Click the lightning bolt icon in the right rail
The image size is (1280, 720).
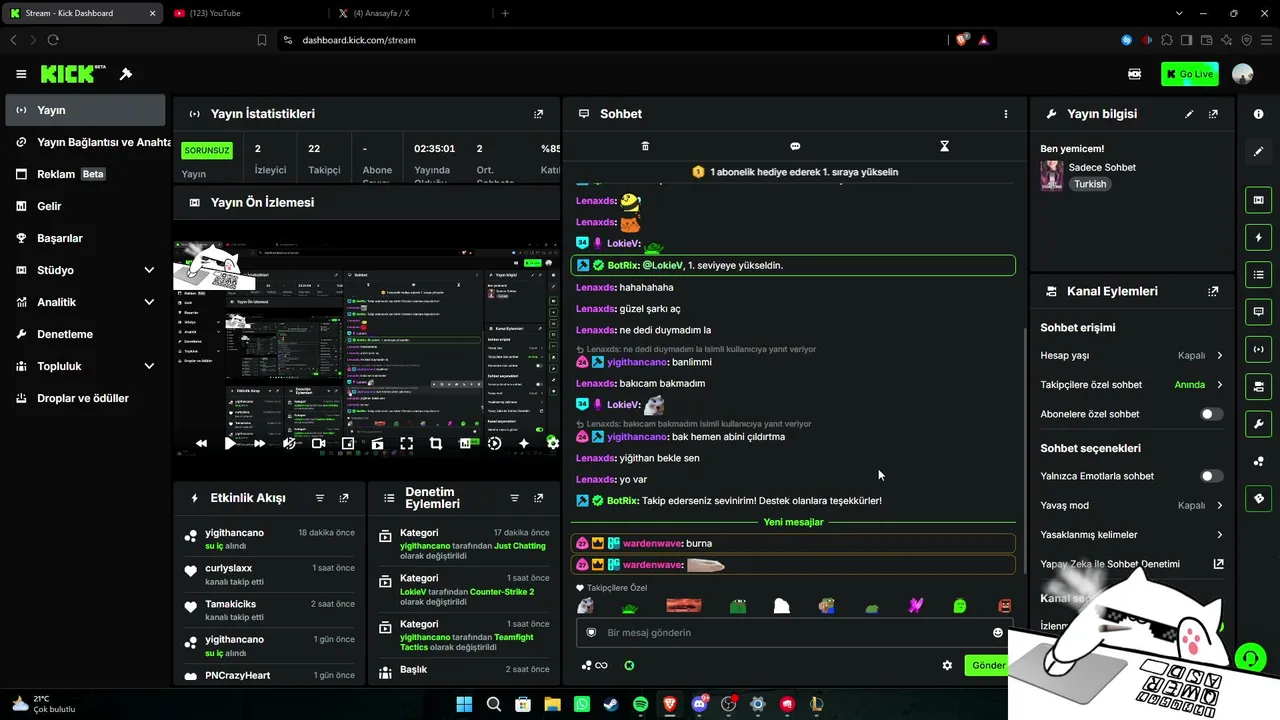1258,237
